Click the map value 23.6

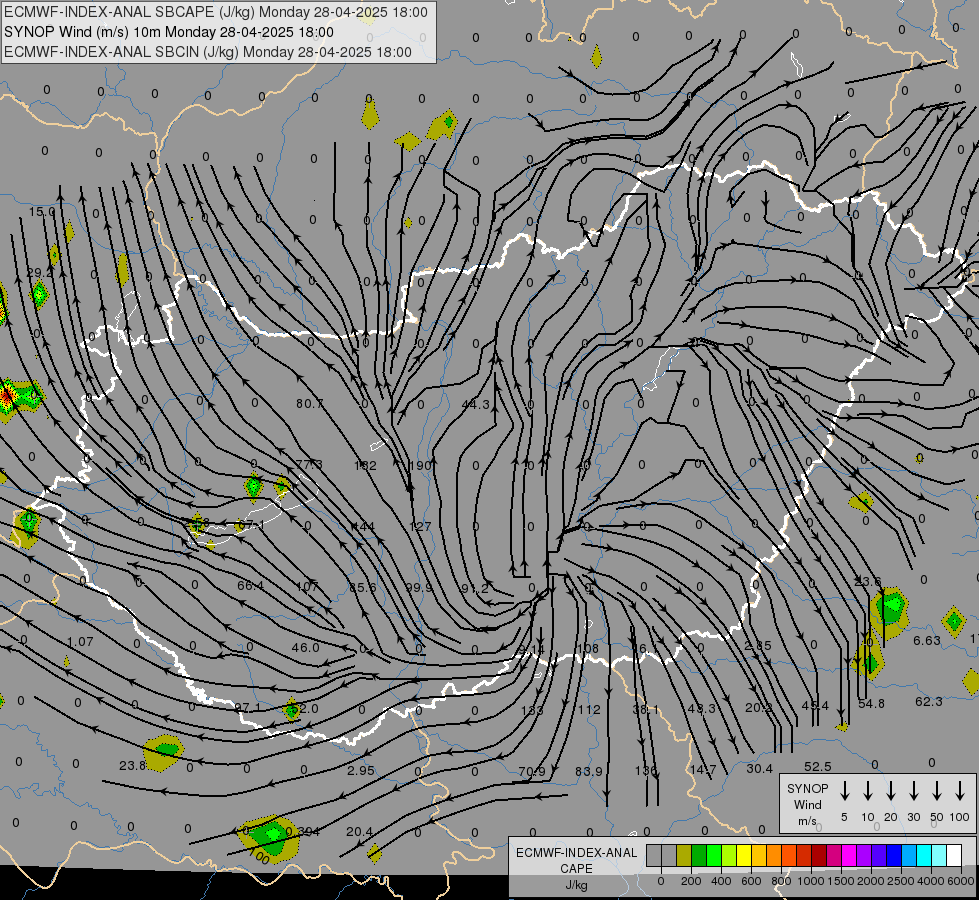867,581
